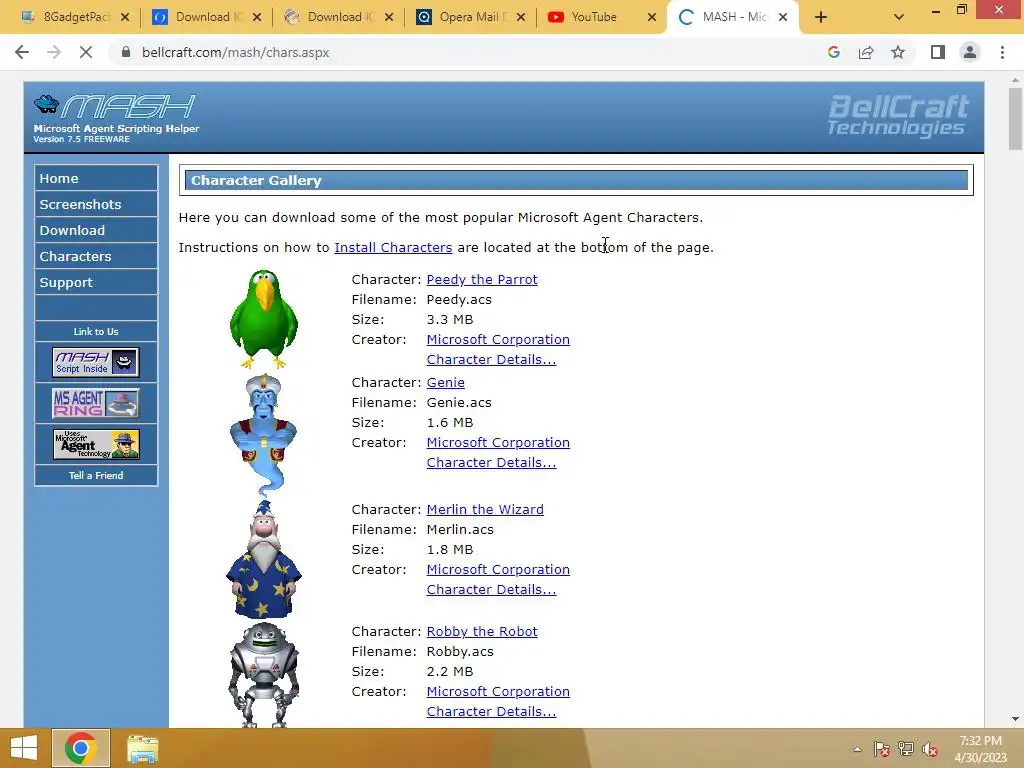Share this page via the share icon

click(866, 52)
